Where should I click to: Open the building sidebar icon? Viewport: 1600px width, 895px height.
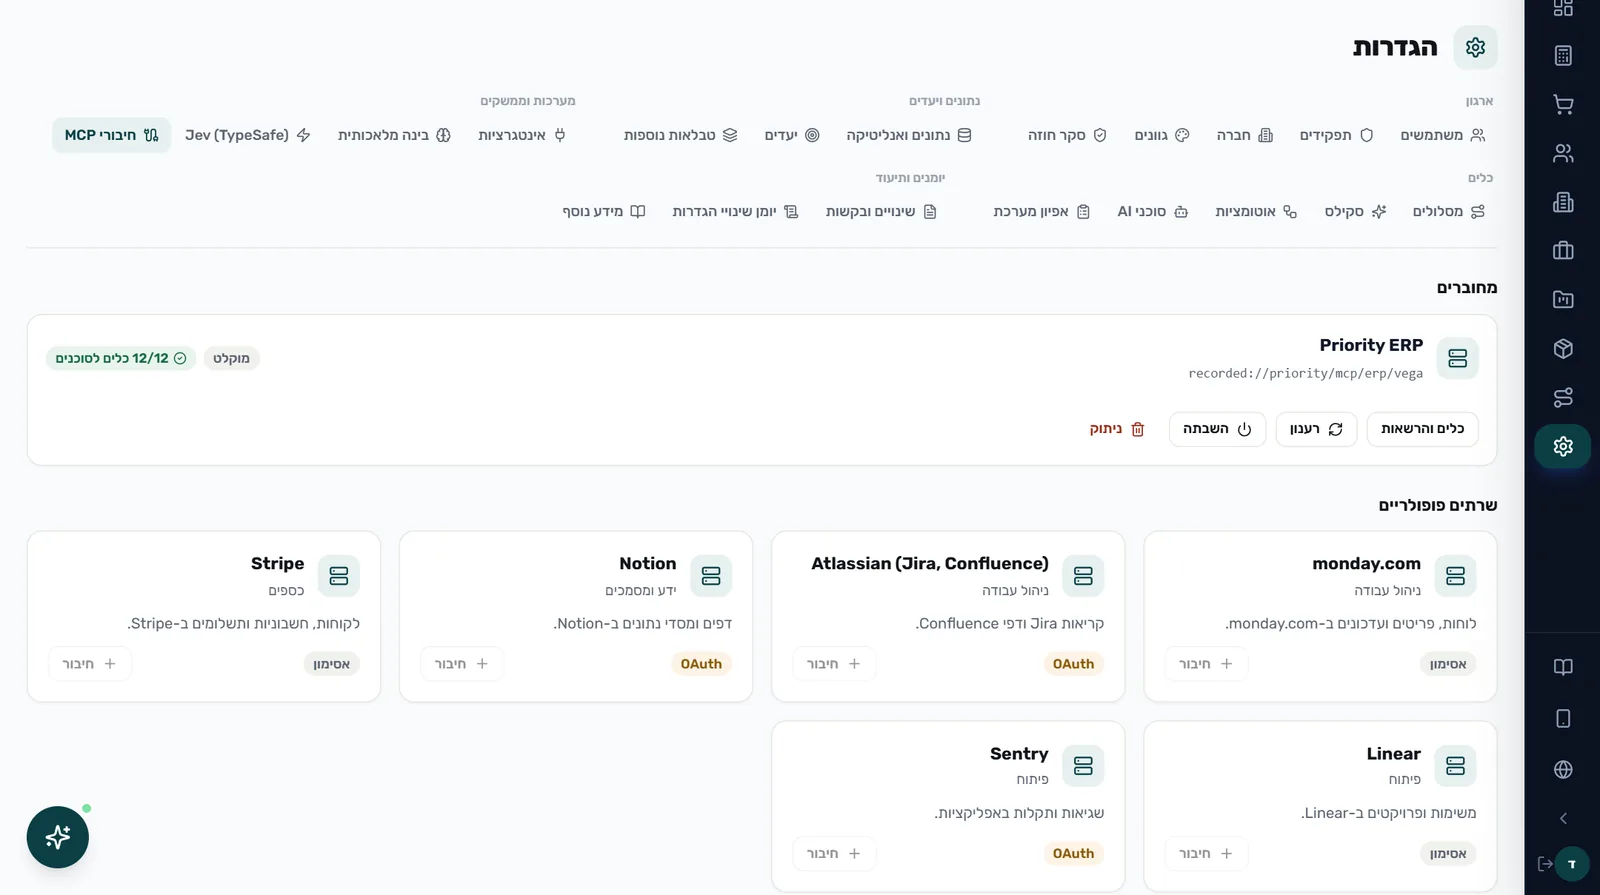[x=1563, y=202]
